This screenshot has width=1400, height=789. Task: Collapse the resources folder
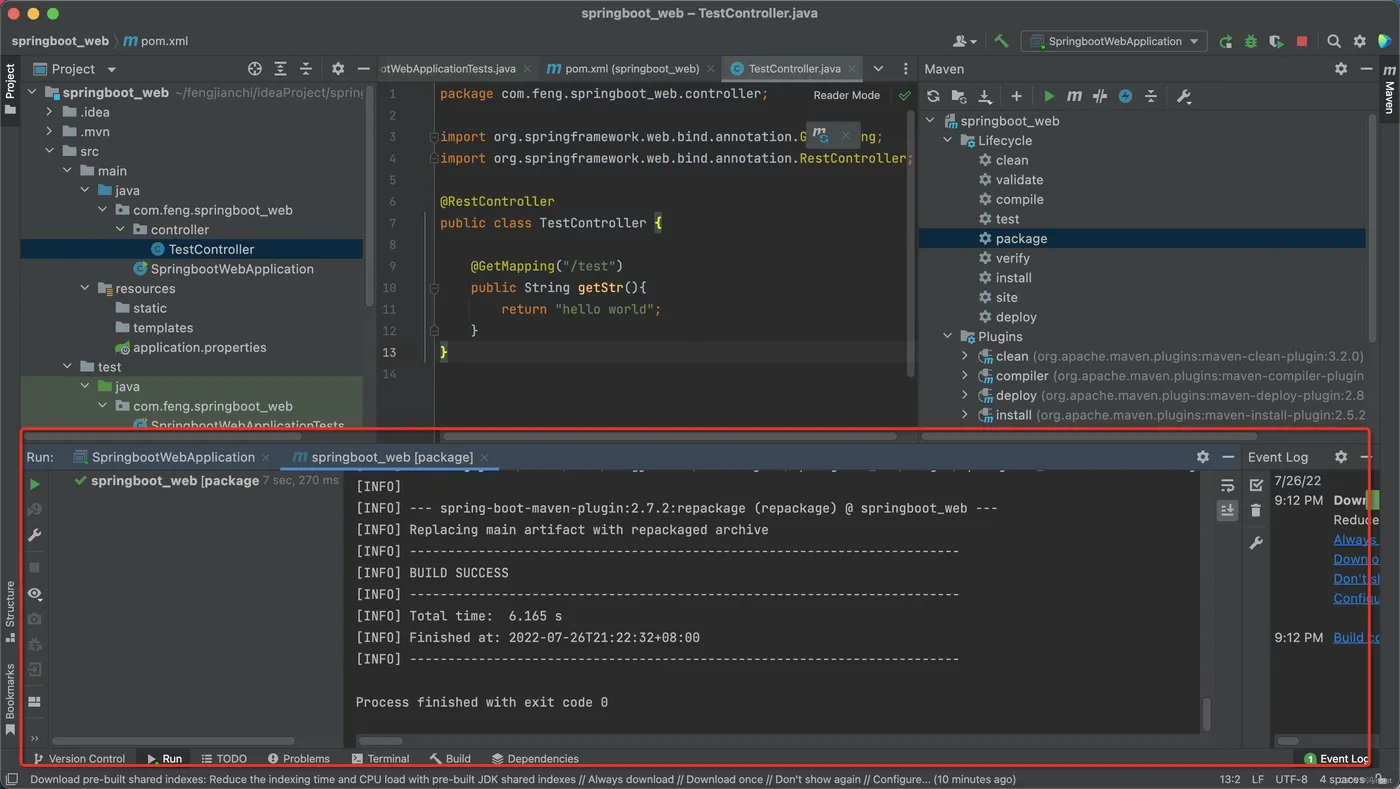(85, 288)
